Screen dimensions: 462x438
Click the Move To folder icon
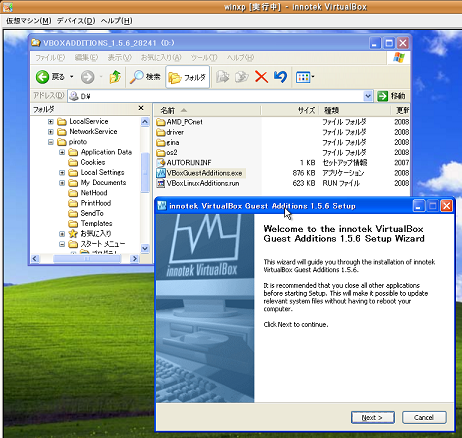(x=223, y=77)
